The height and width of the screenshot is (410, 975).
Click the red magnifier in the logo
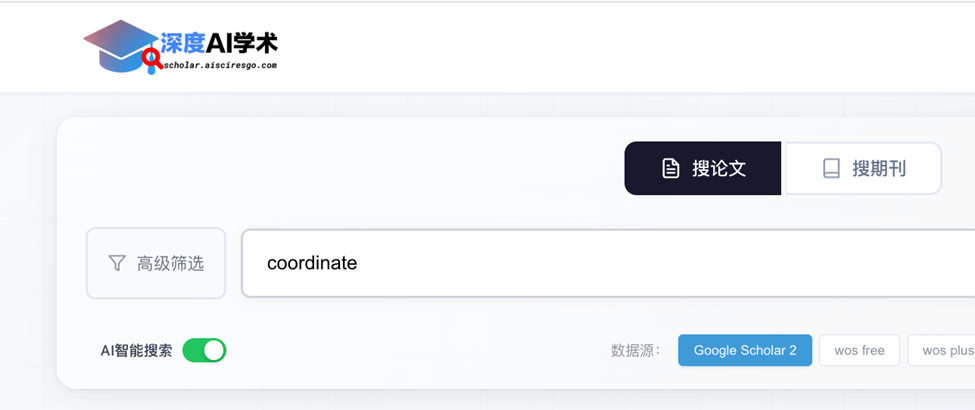(152, 58)
